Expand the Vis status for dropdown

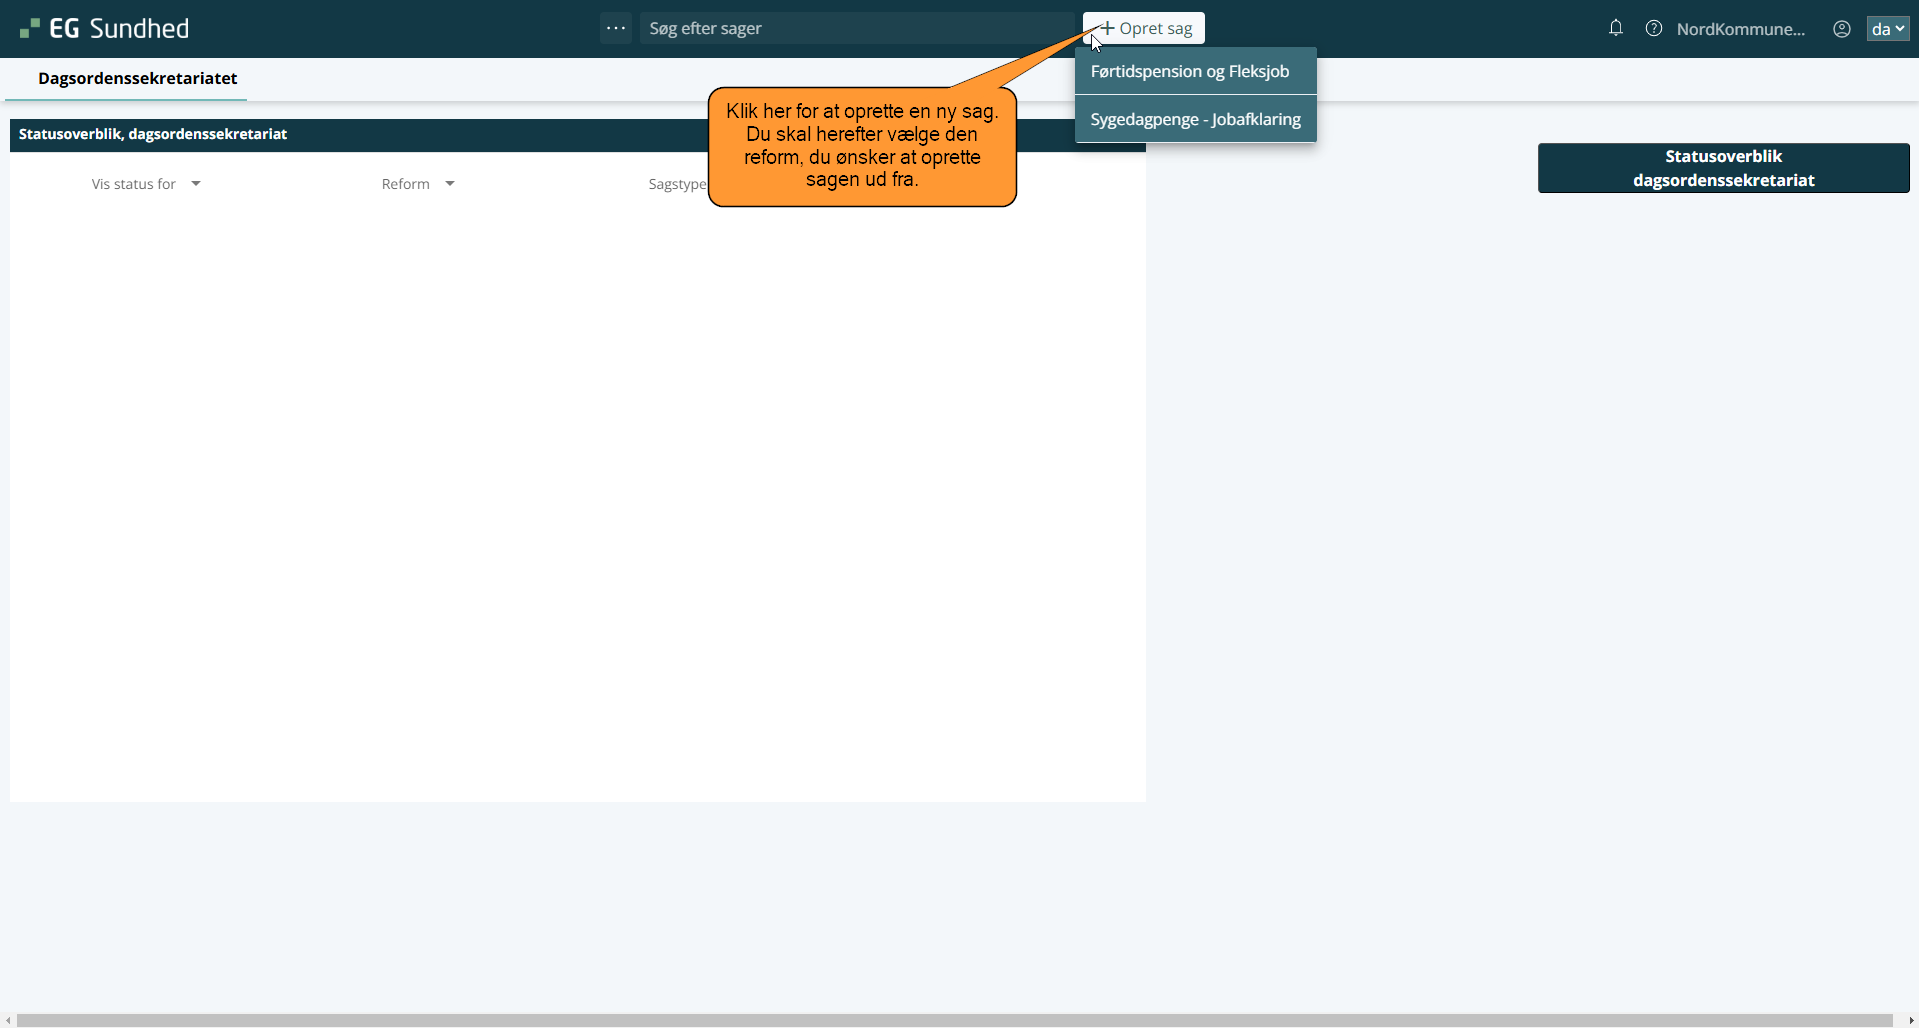[146, 184]
